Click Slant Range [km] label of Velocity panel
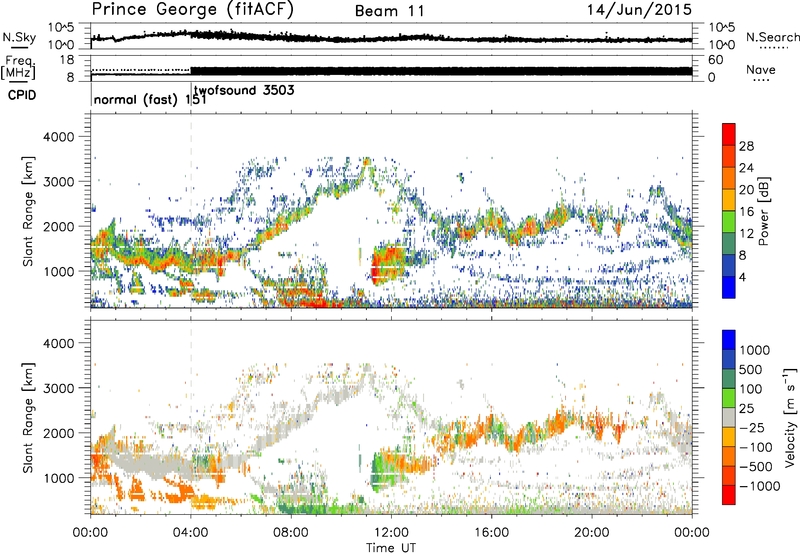The height and width of the screenshot is (554, 800). click(x=28, y=417)
